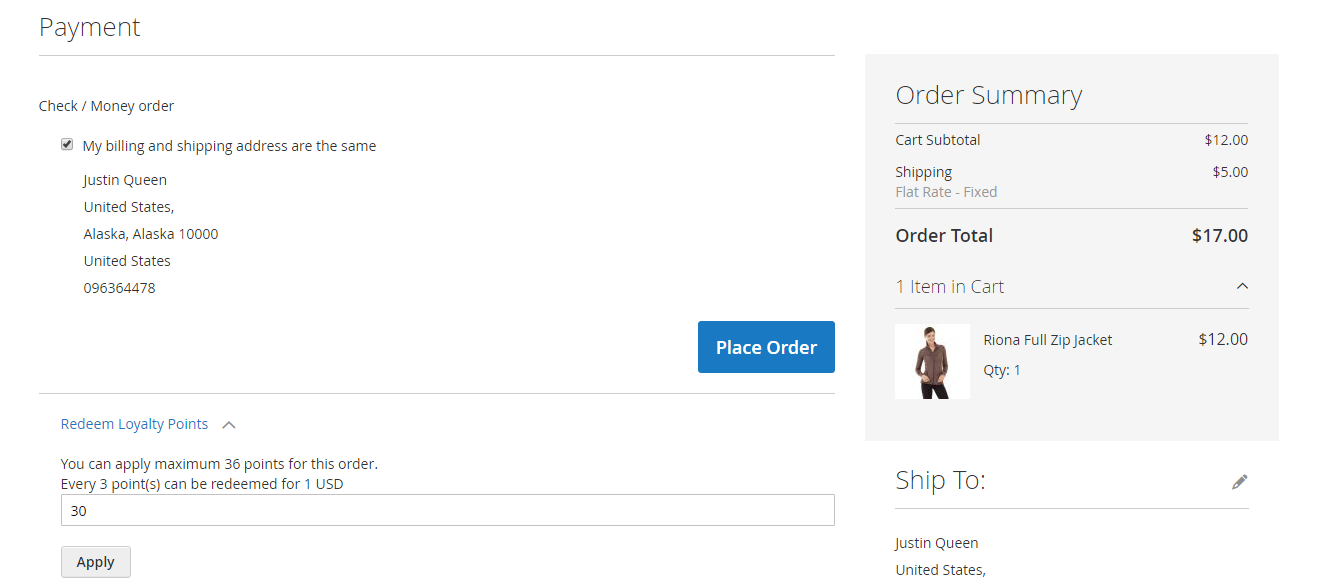Click the Riona Full Zip Jacket name
Image resolution: width=1331 pixels, height=585 pixels.
click(x=1047, y=340)
